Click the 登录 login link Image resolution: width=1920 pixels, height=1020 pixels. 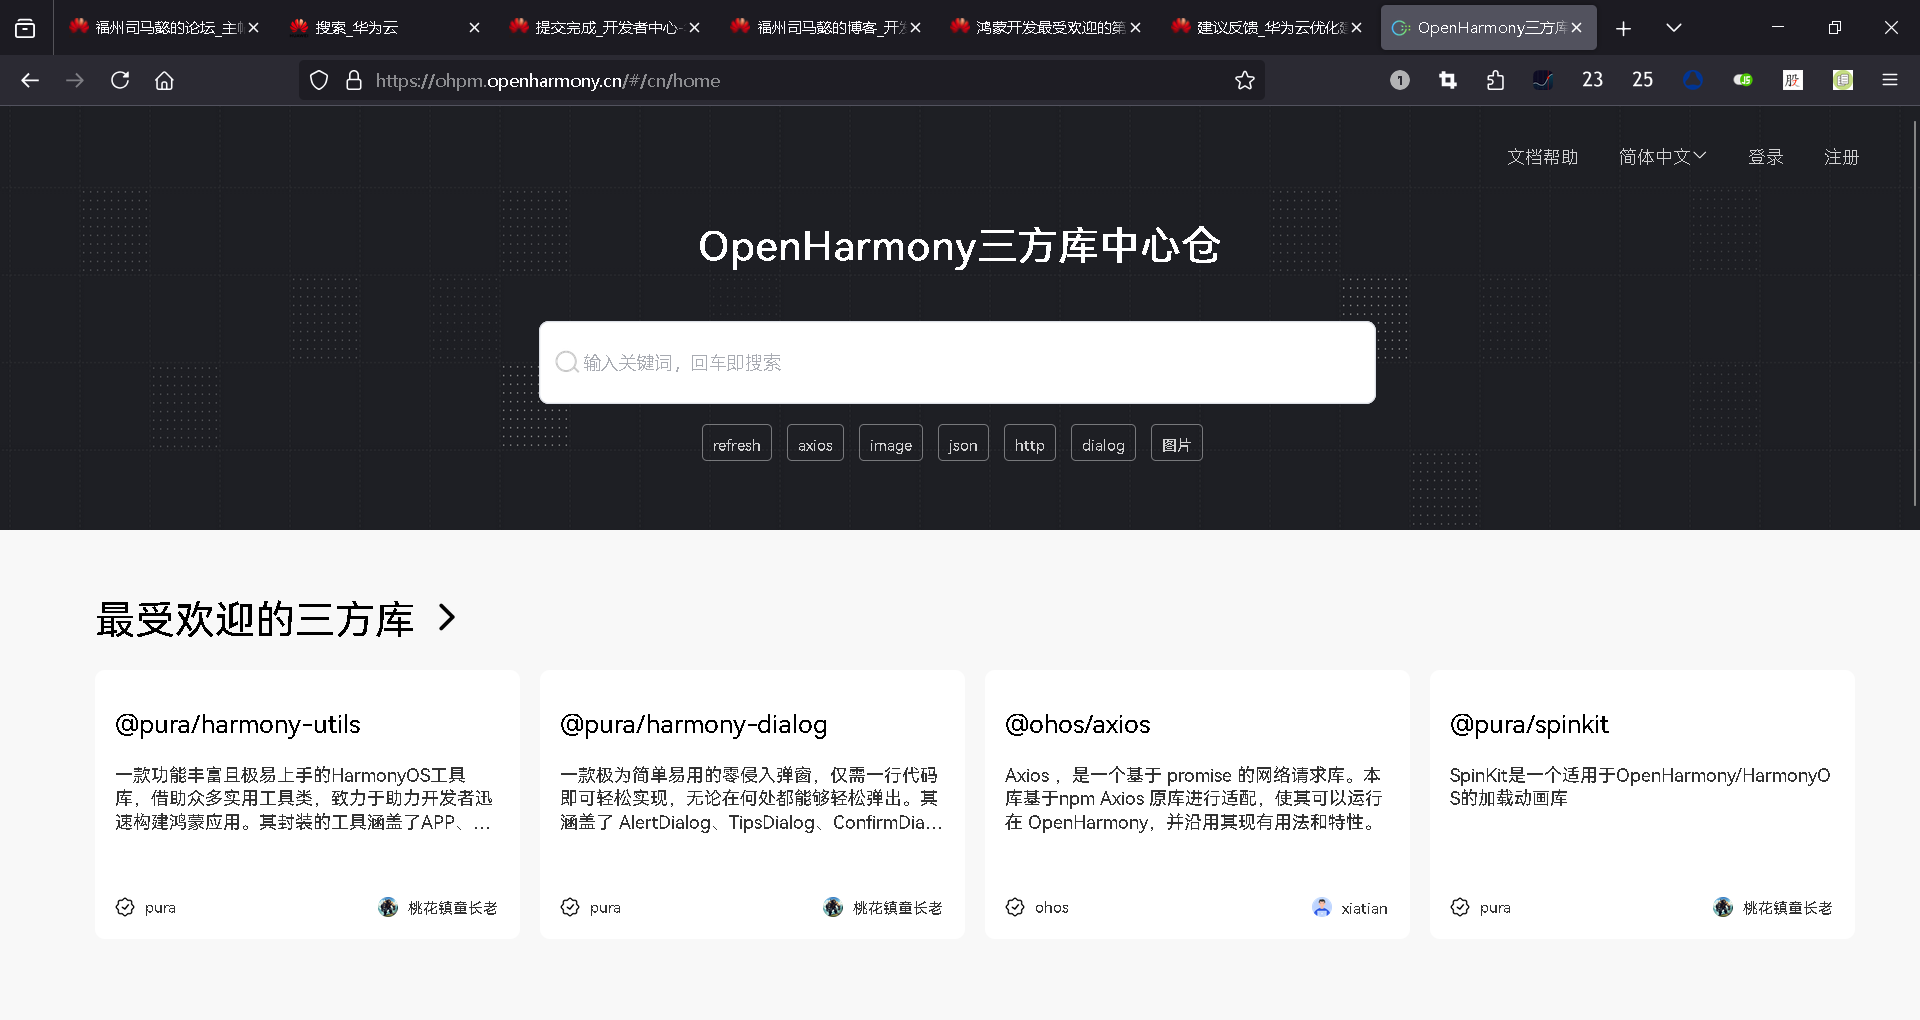tap(1765, 157)
